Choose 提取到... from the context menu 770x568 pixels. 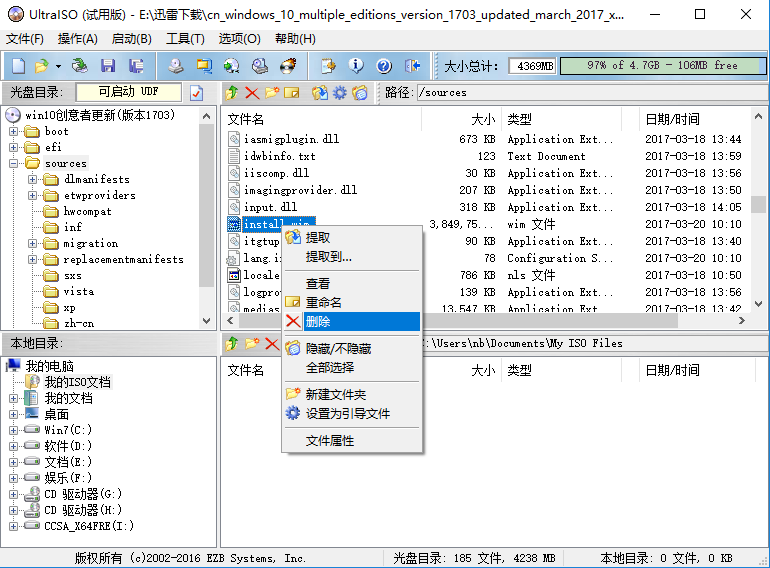(352, 257)
